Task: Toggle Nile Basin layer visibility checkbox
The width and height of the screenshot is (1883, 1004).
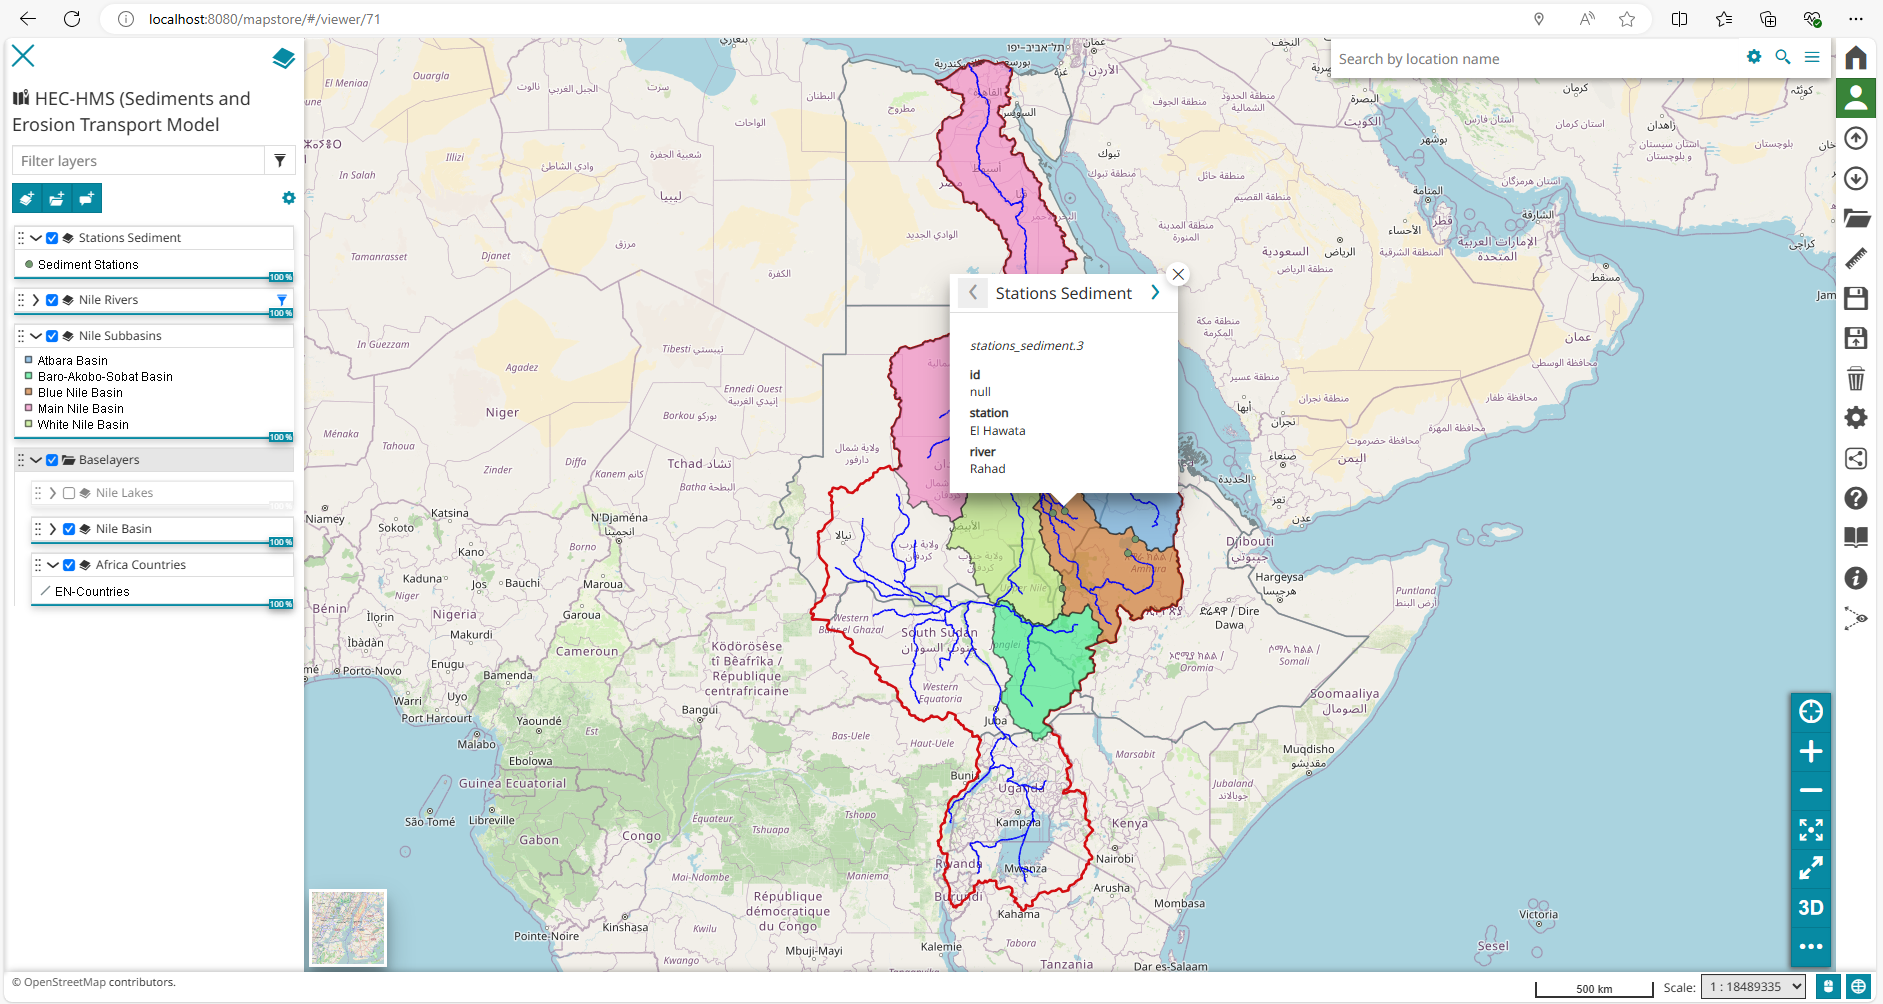Action: 69,529
